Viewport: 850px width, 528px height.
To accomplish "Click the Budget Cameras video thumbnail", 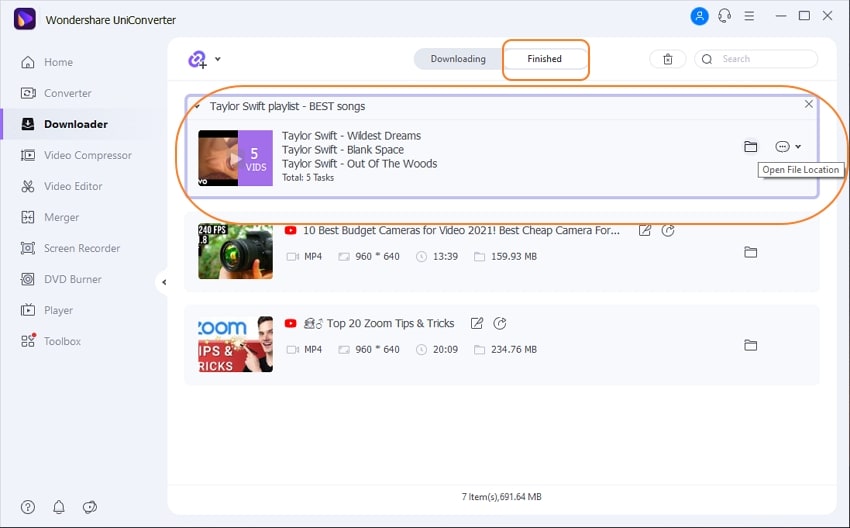I will pyautogui.click(x=235, y=252).
